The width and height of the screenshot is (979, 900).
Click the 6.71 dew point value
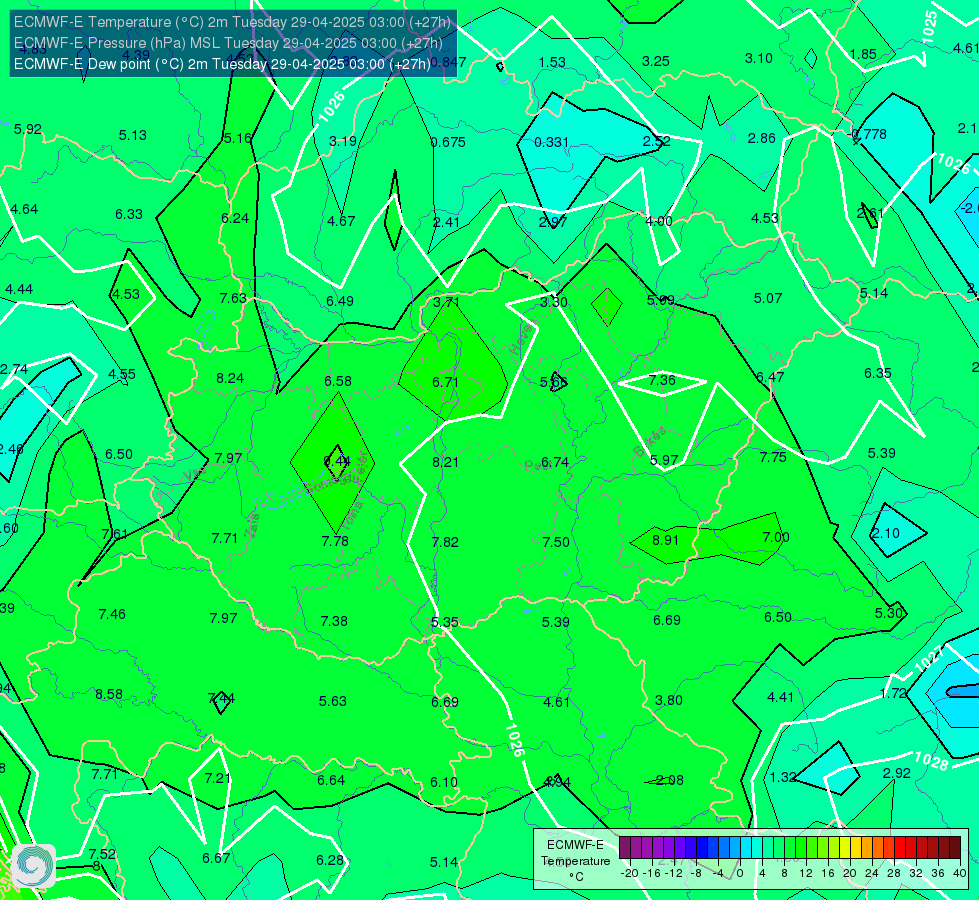(x=445, y=382)
